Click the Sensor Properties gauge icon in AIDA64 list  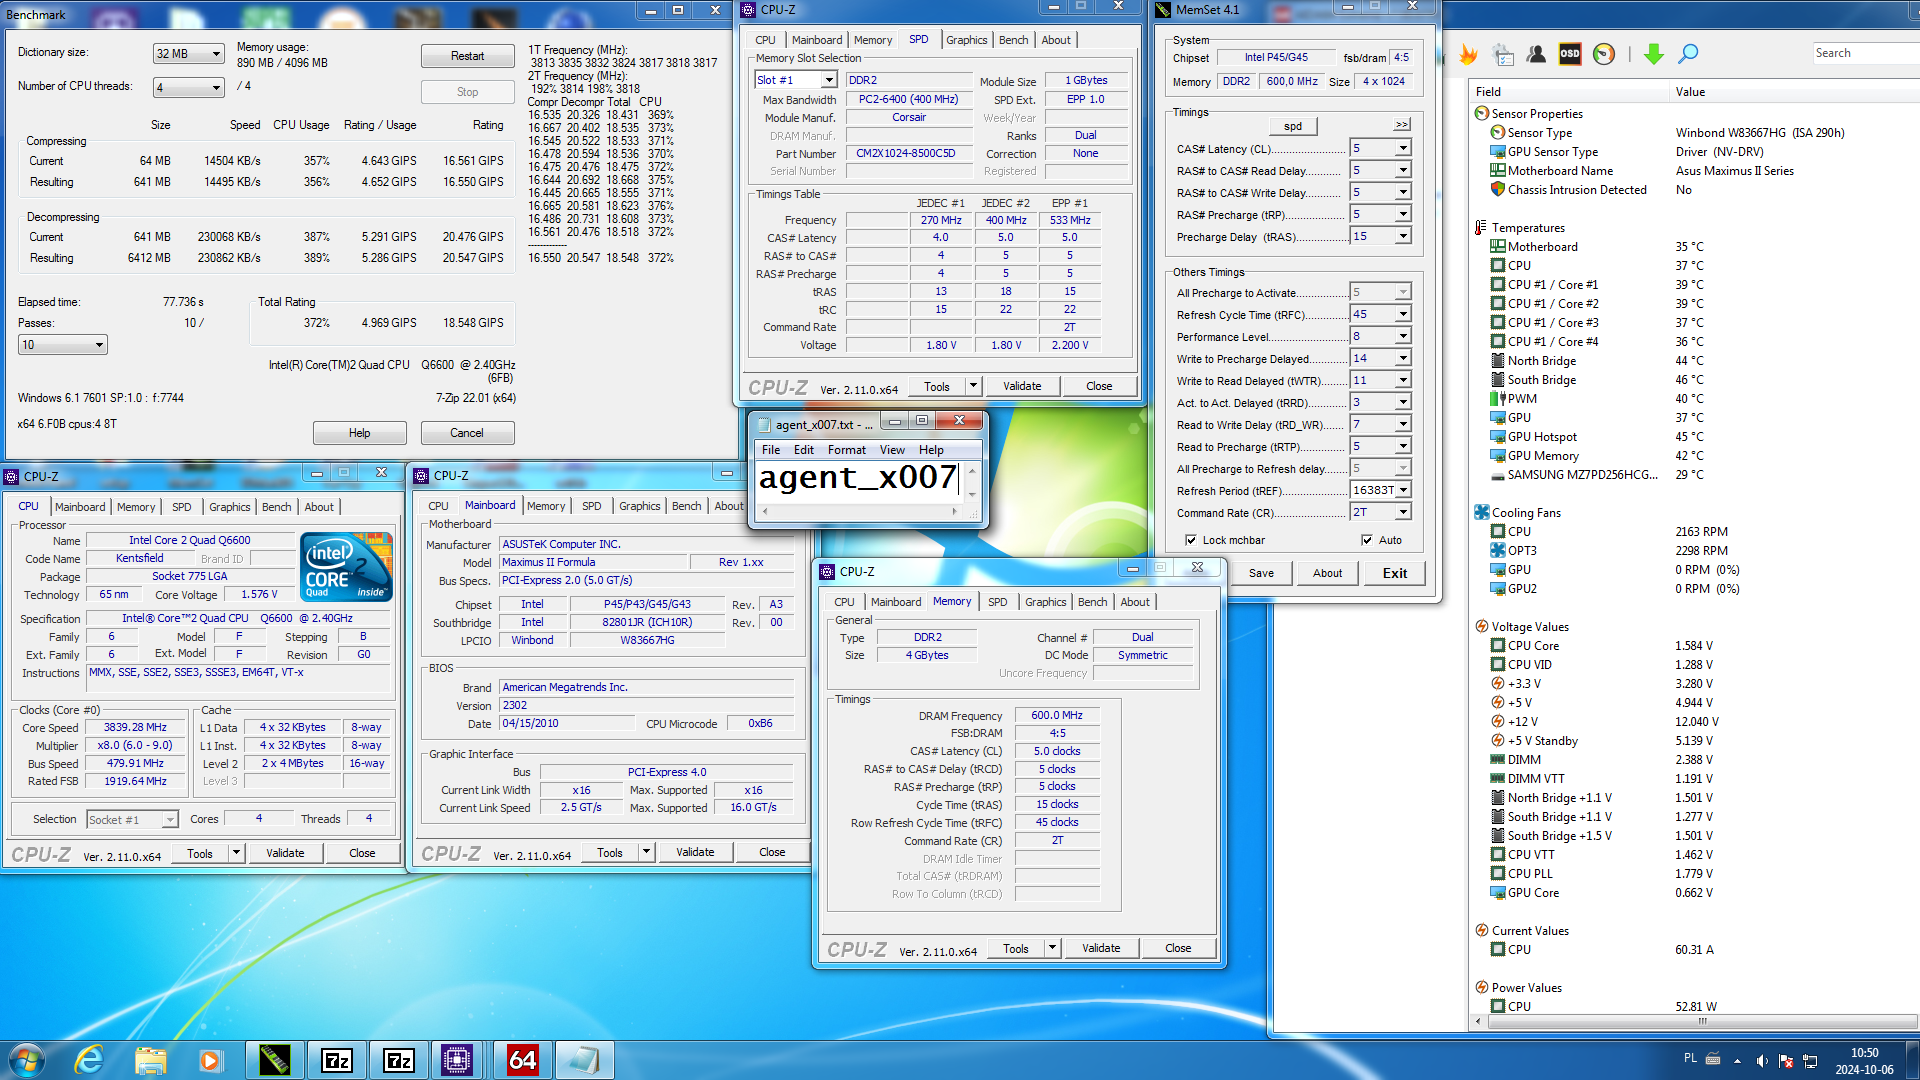(1482, 114)
